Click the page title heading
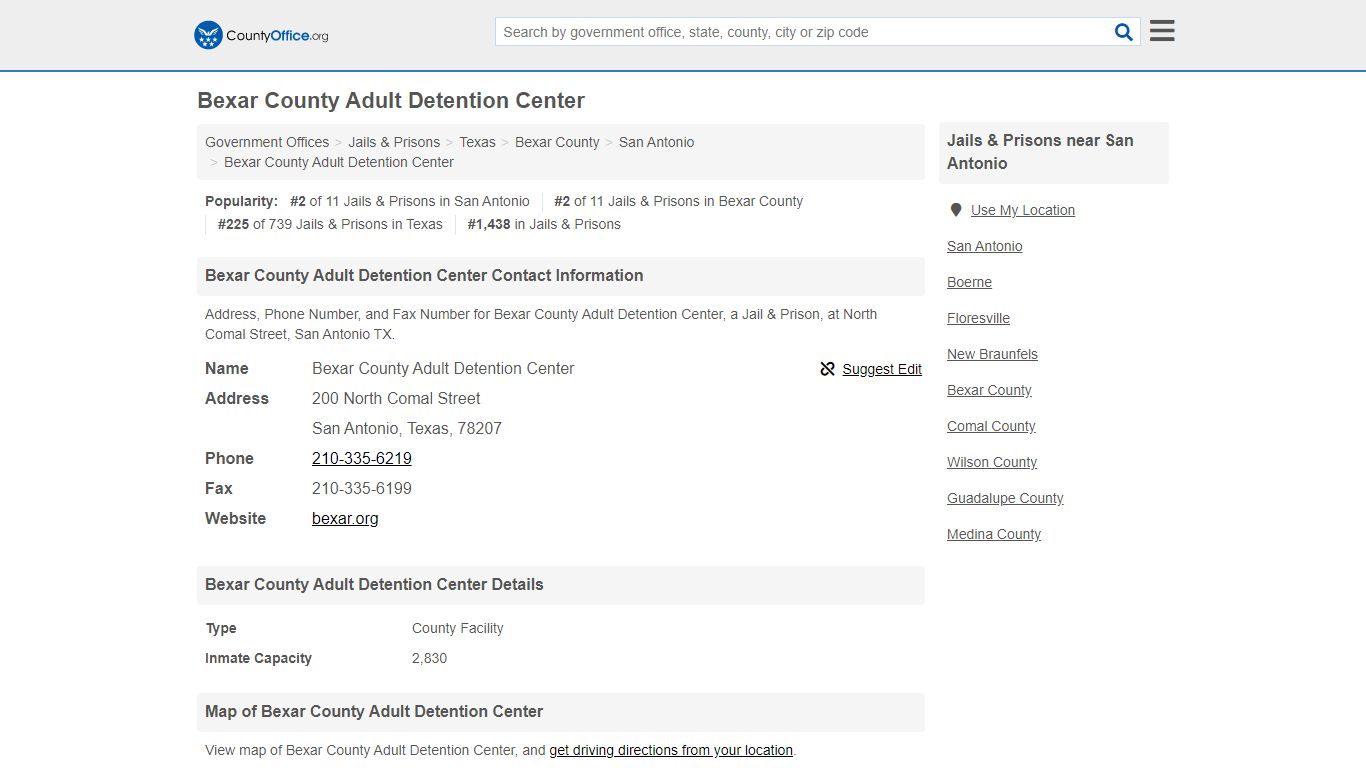Image resolution: width=1366 pixels, height=768 pixels. pos(391,101)
